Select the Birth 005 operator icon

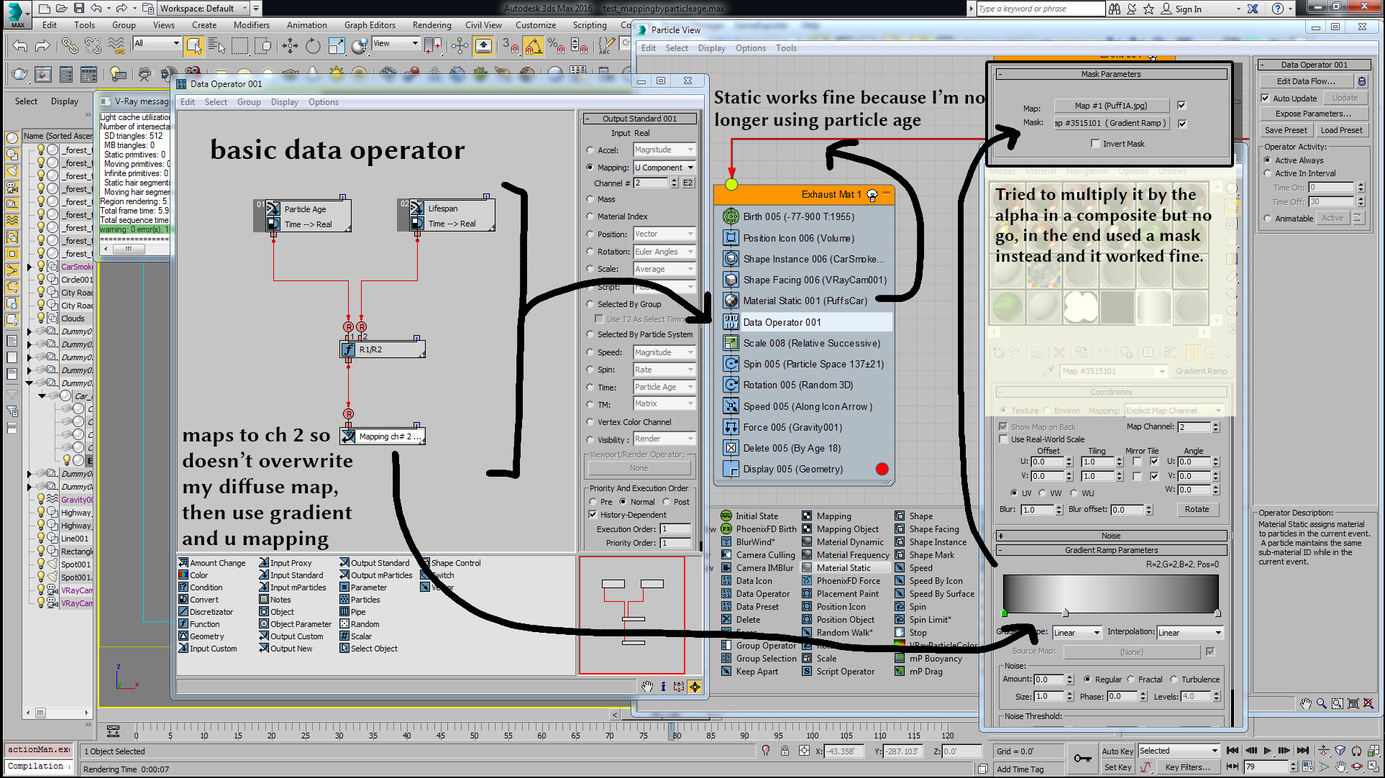pos(731,217)
